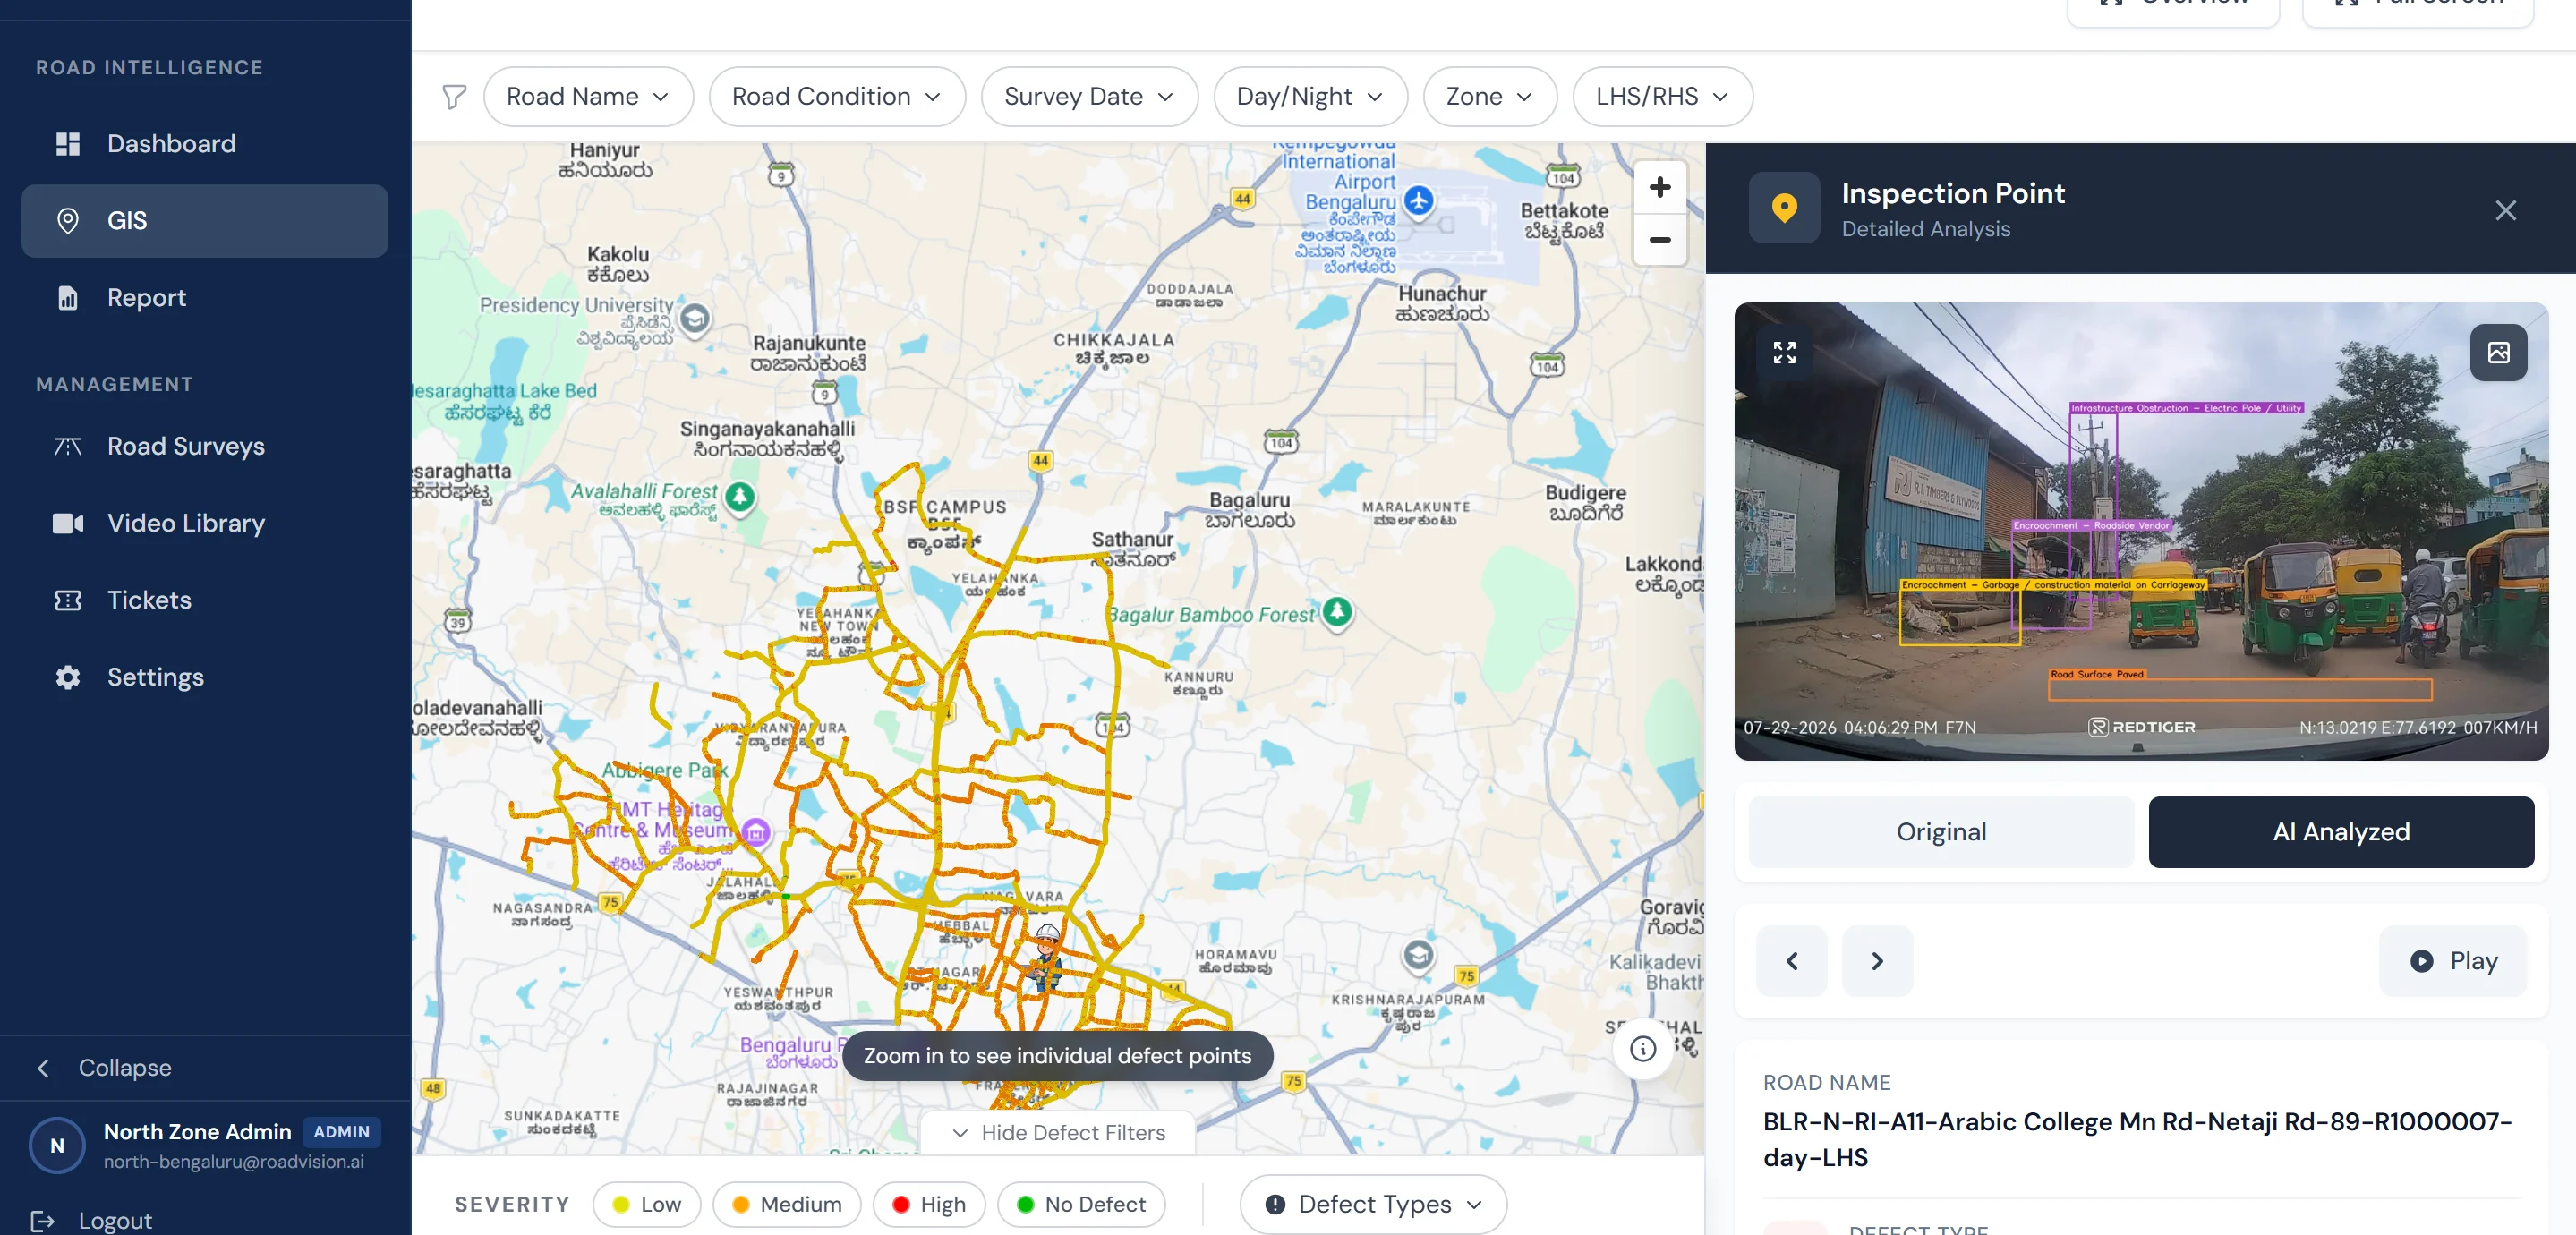Switch to AI Analyzed image view
The height and width of the screenshot is (1235, 2576).
coord(2341,832)
